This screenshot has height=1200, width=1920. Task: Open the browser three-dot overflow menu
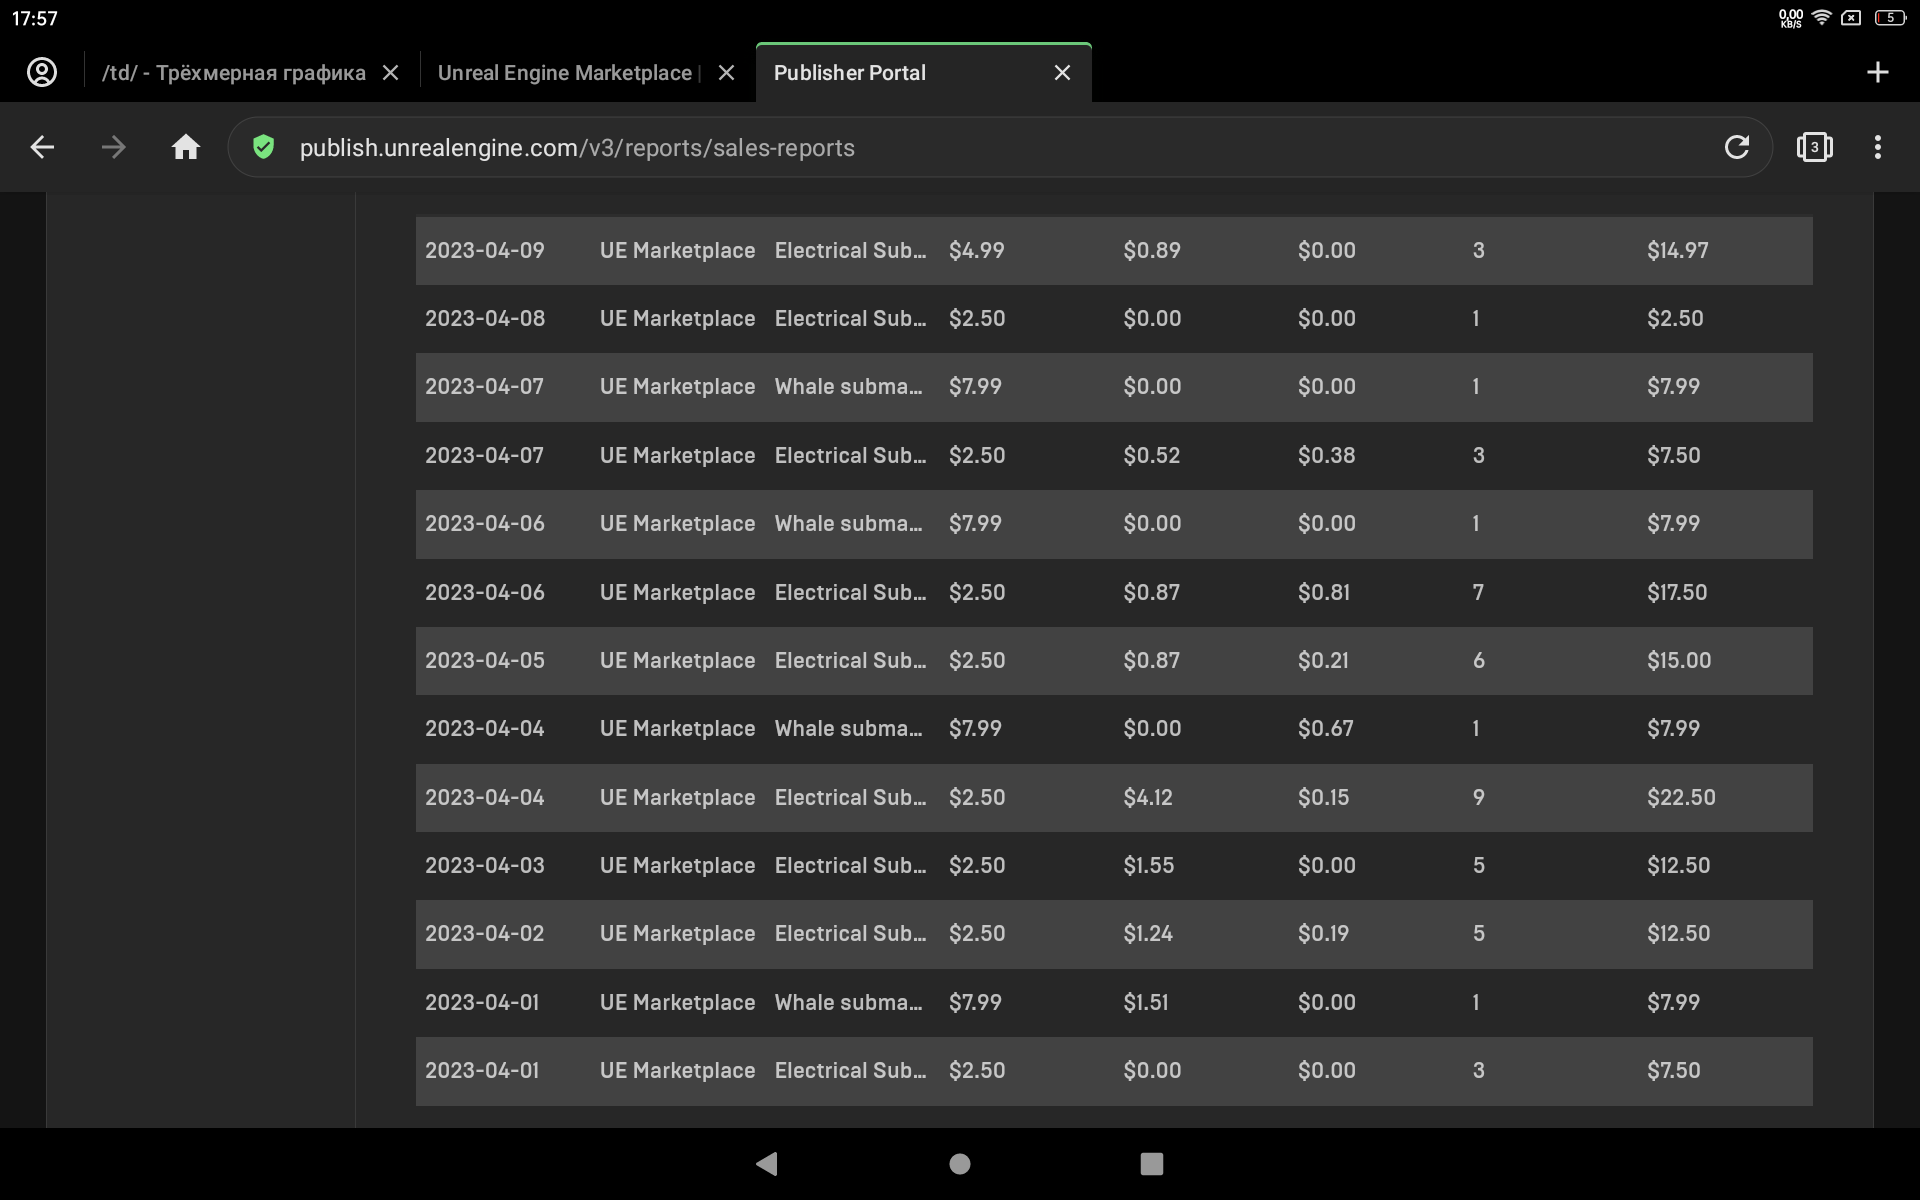(1877, 148)
